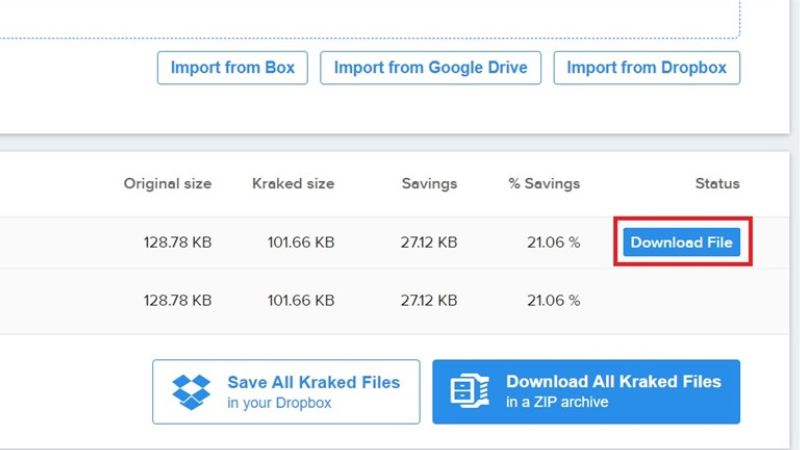The width and height of the screenshot is (800, 450).
Task: Select the Savings column header
Action: [429, 184]
